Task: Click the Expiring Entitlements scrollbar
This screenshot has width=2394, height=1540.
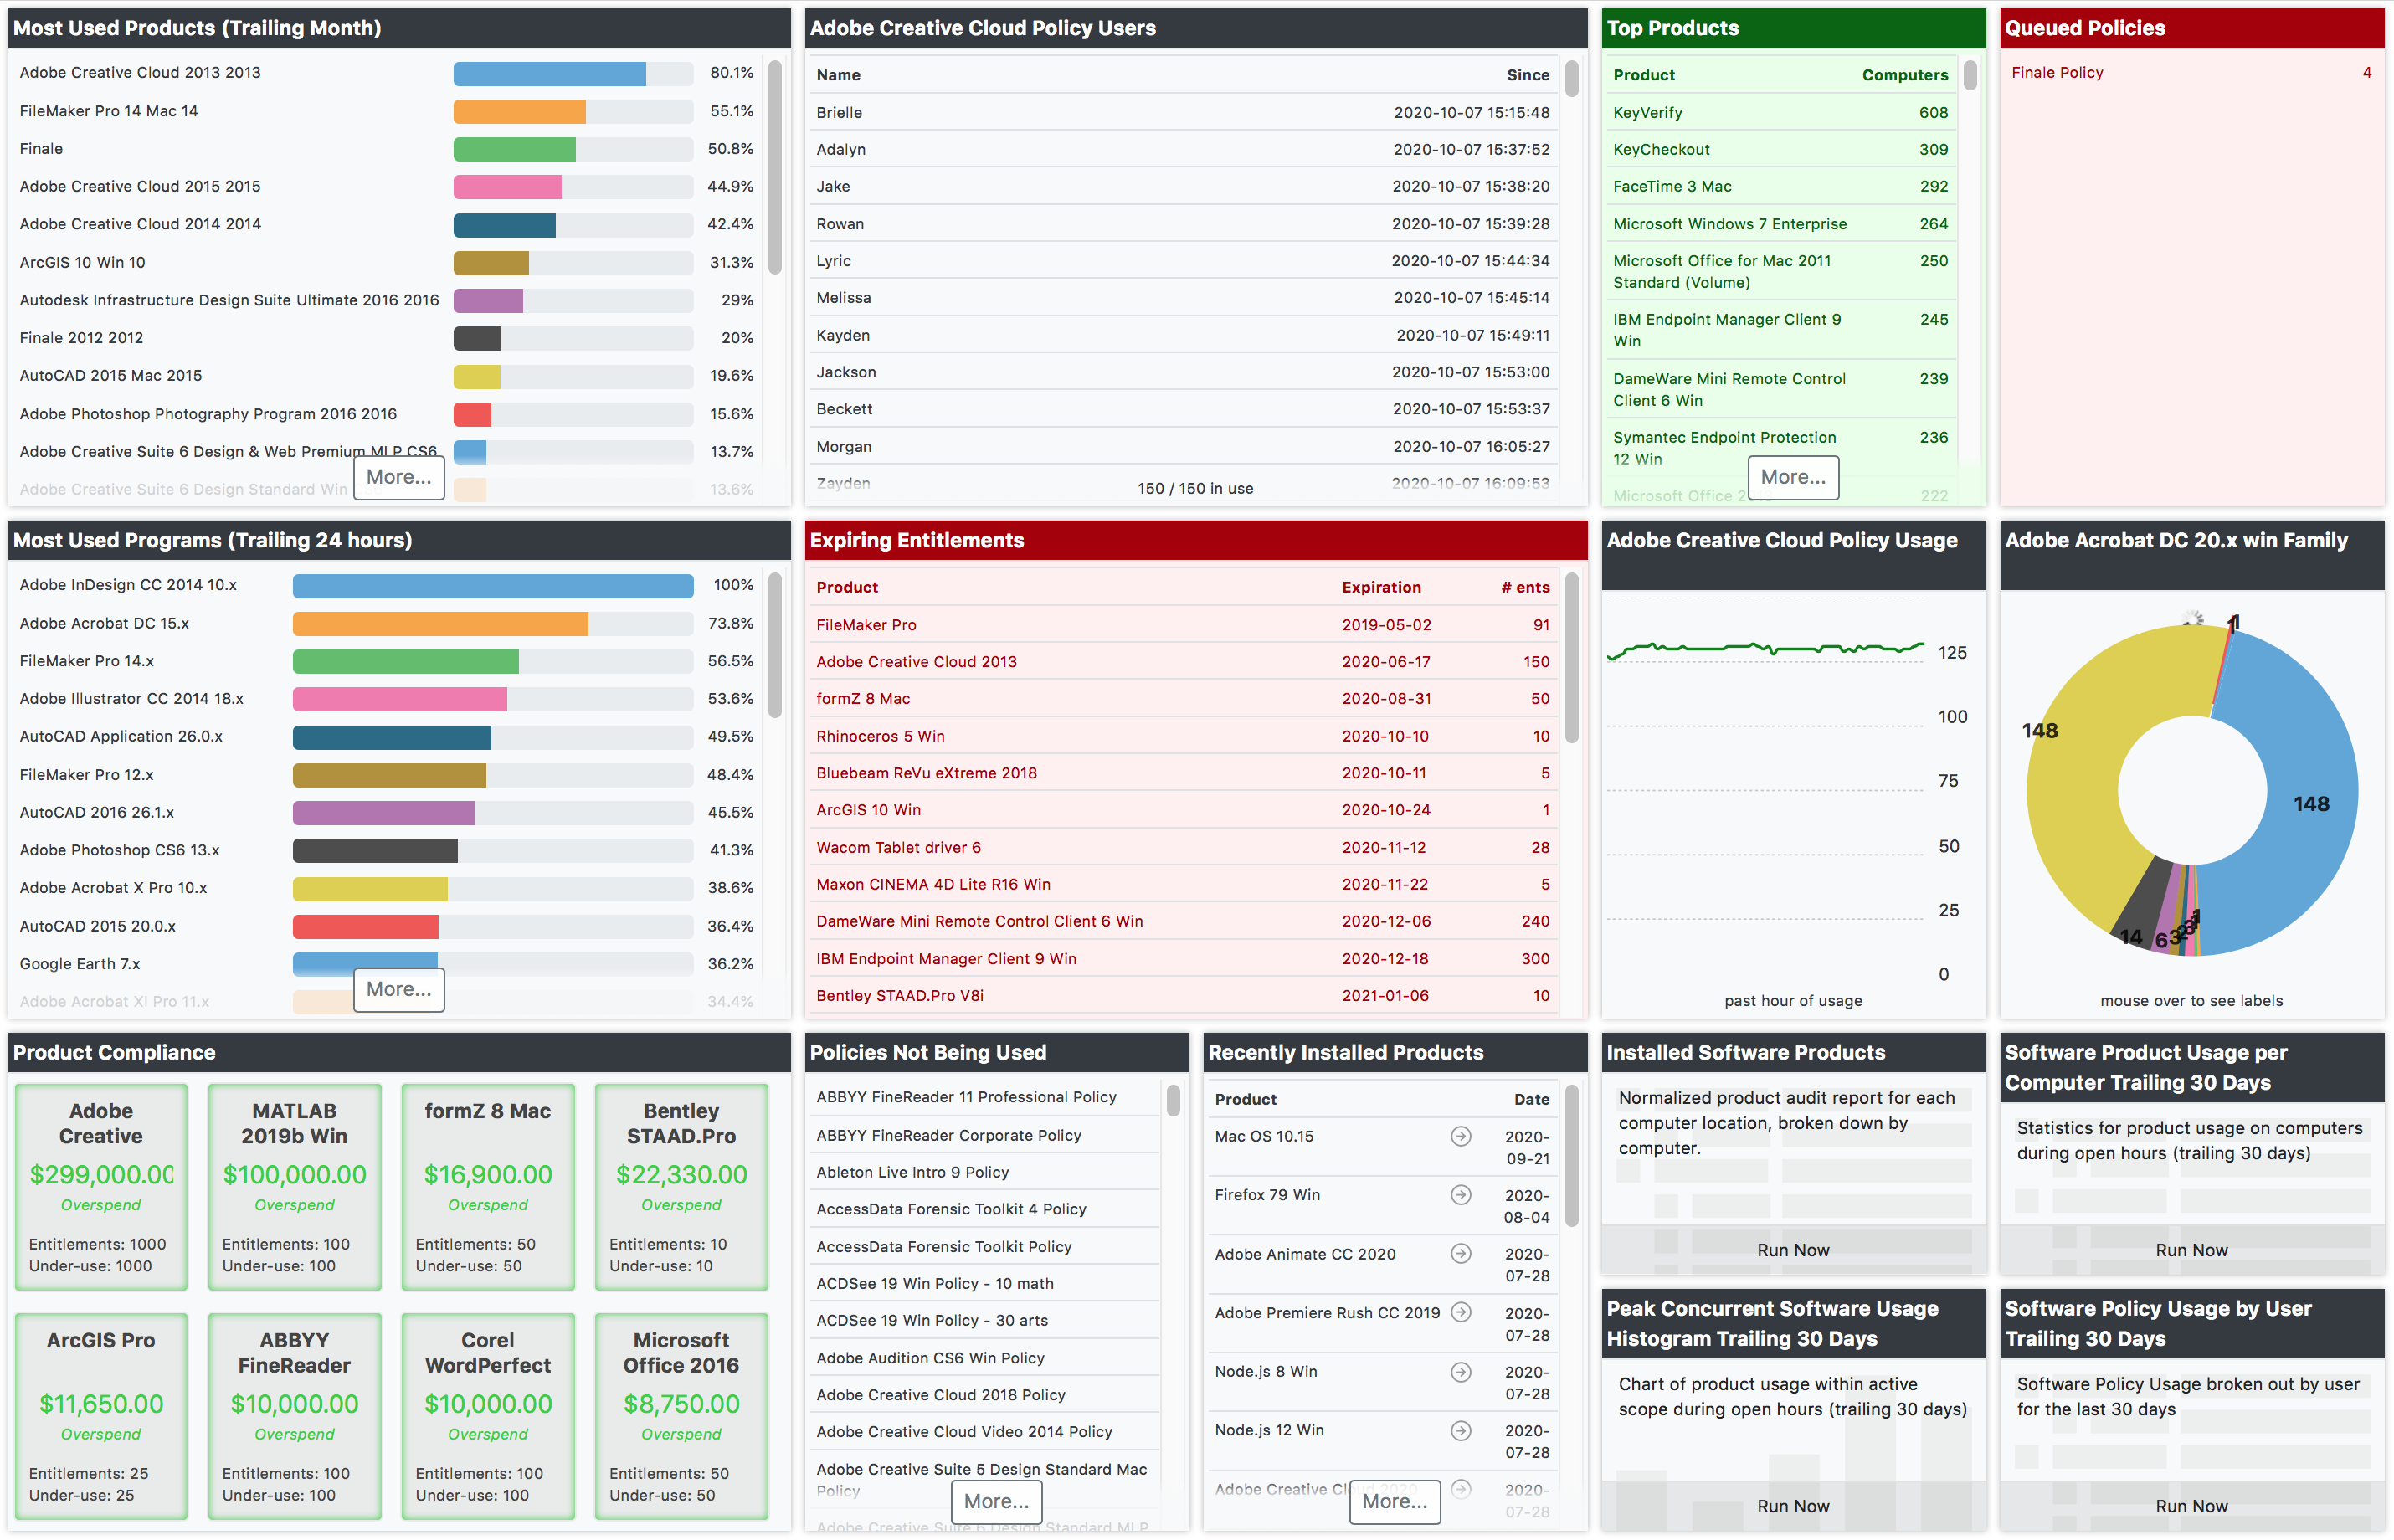Action: [1571, 658]
